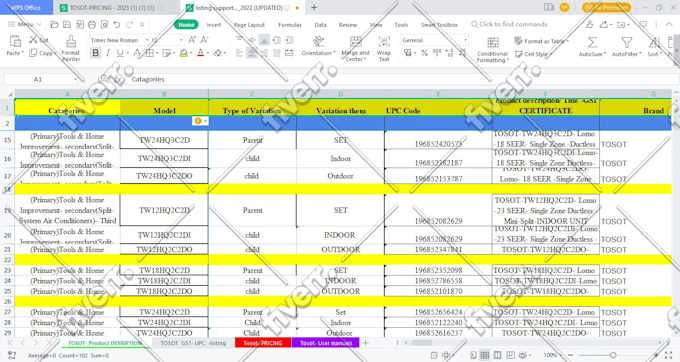Screen dimensions: 680x362
Task: Switch to Tosot- User manuals sheet tab
Action: (x=326, y=343)
